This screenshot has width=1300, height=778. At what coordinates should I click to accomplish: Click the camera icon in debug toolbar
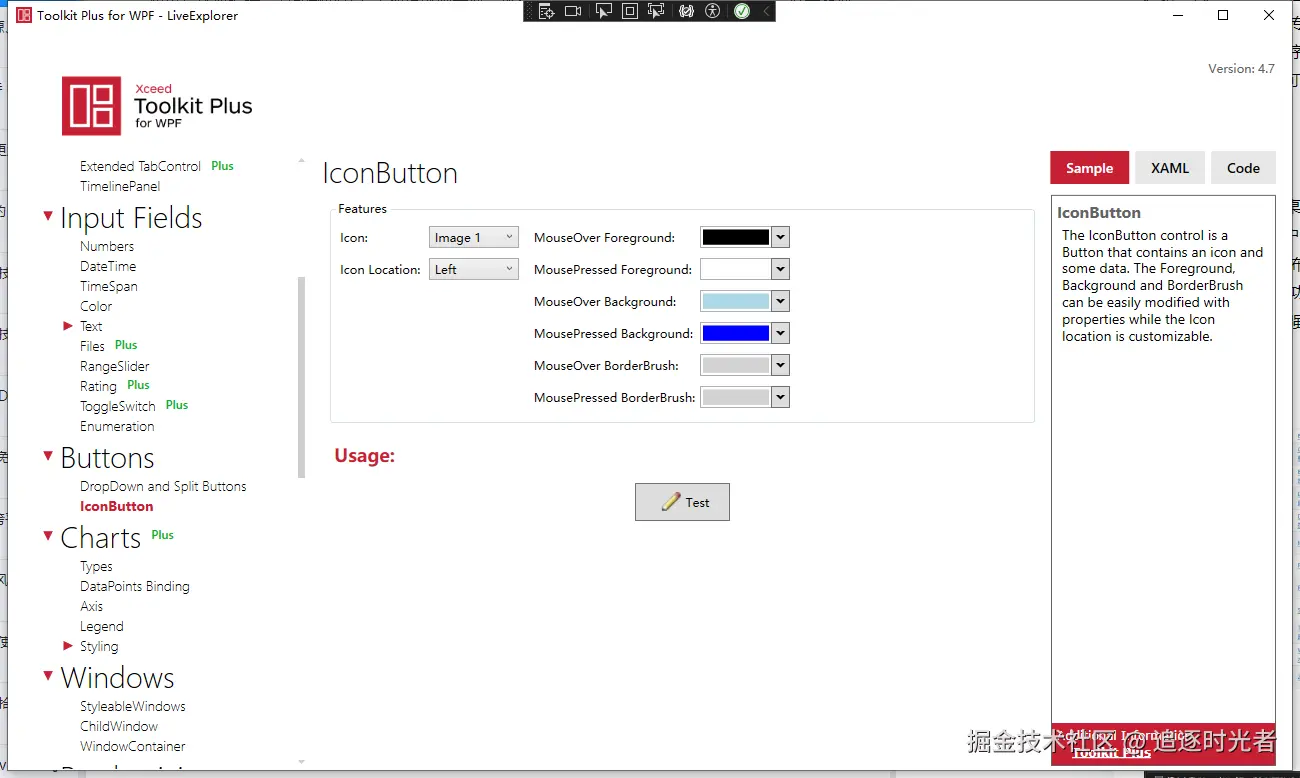coord(573,11)
